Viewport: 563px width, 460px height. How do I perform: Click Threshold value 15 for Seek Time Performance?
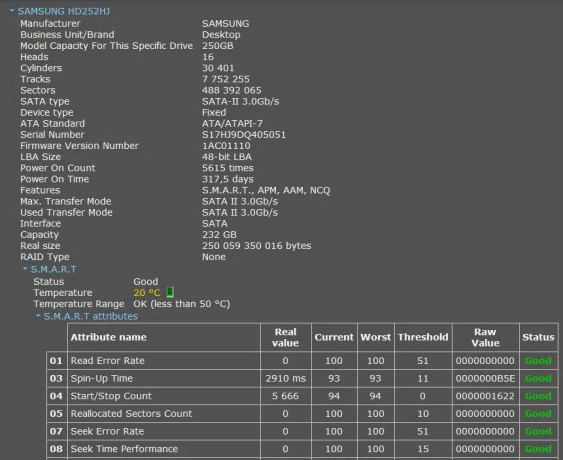pos(423,449)
